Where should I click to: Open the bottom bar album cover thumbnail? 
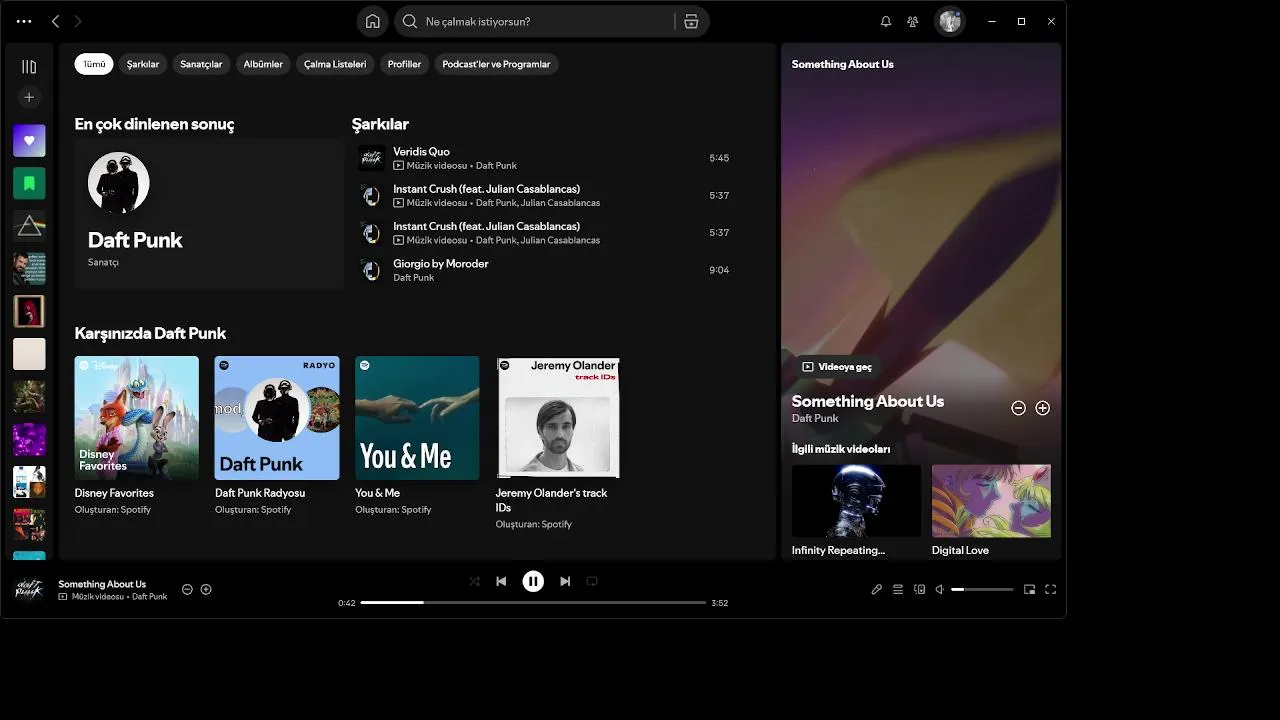point(29,590)
